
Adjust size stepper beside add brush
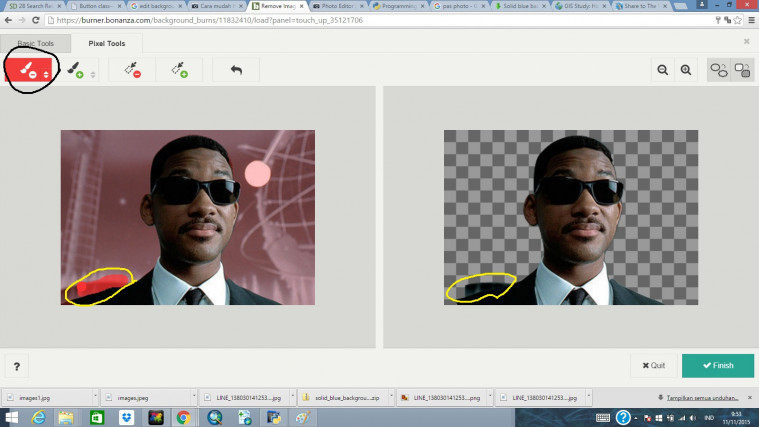[x=93, y=75]
